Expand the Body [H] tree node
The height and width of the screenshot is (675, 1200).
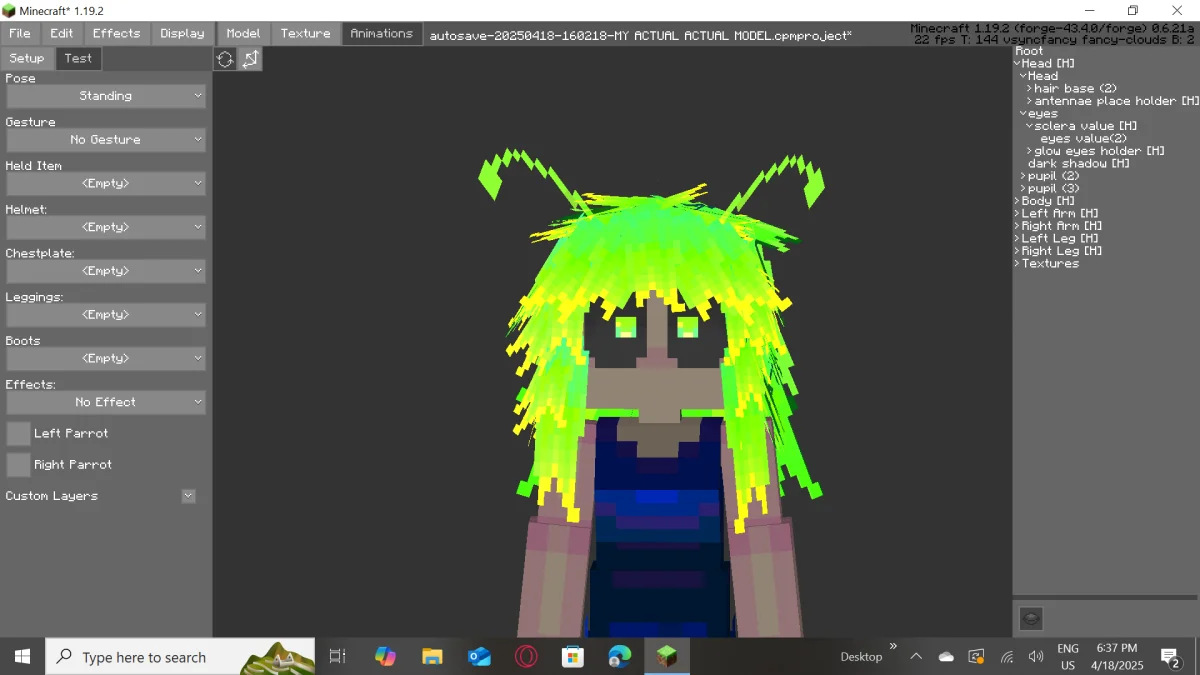pyautogui.click(x=1017, y=201)
